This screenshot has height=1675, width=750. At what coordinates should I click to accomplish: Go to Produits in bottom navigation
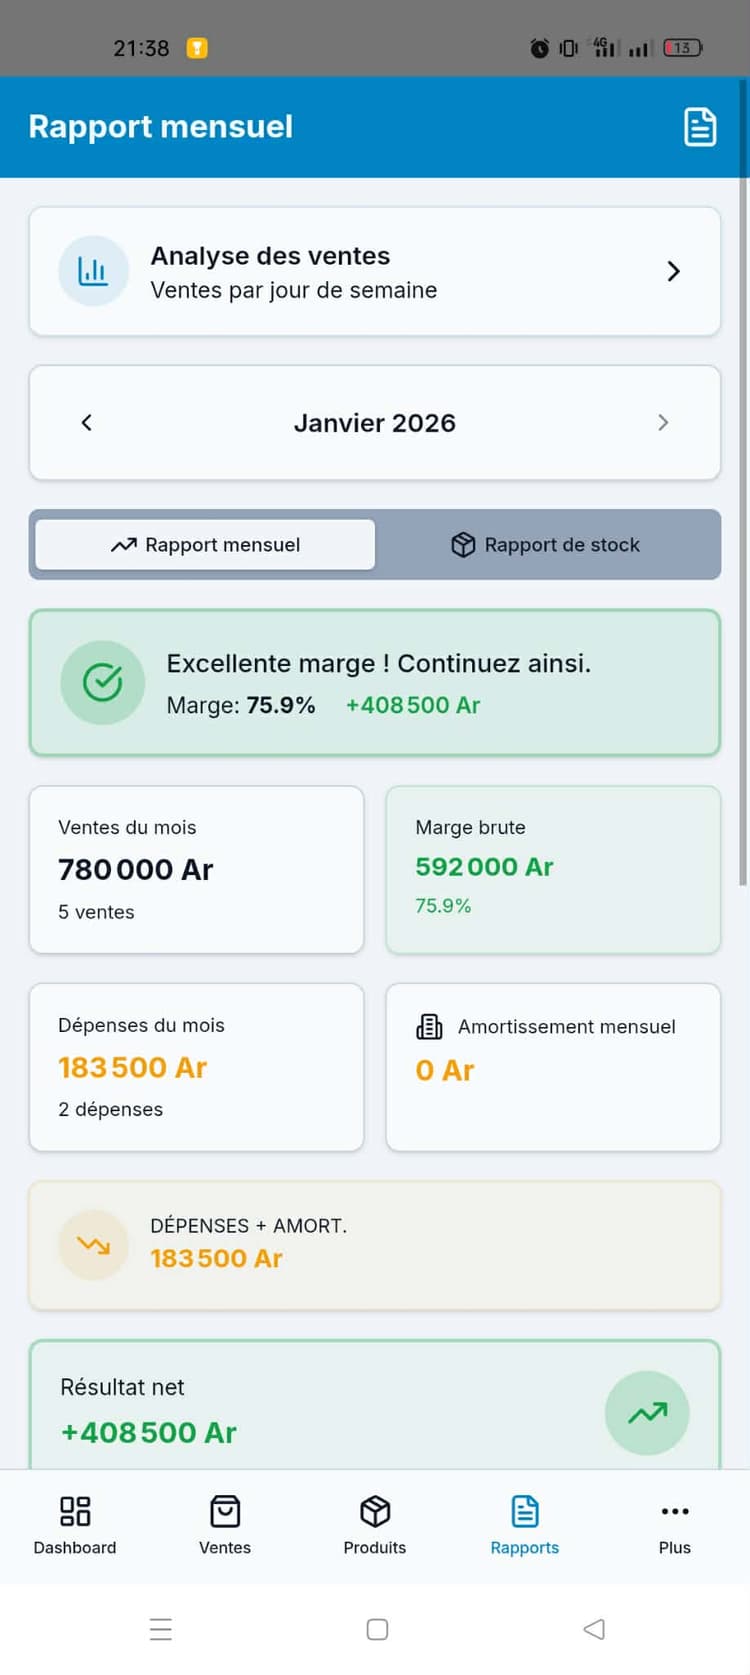375,1525
